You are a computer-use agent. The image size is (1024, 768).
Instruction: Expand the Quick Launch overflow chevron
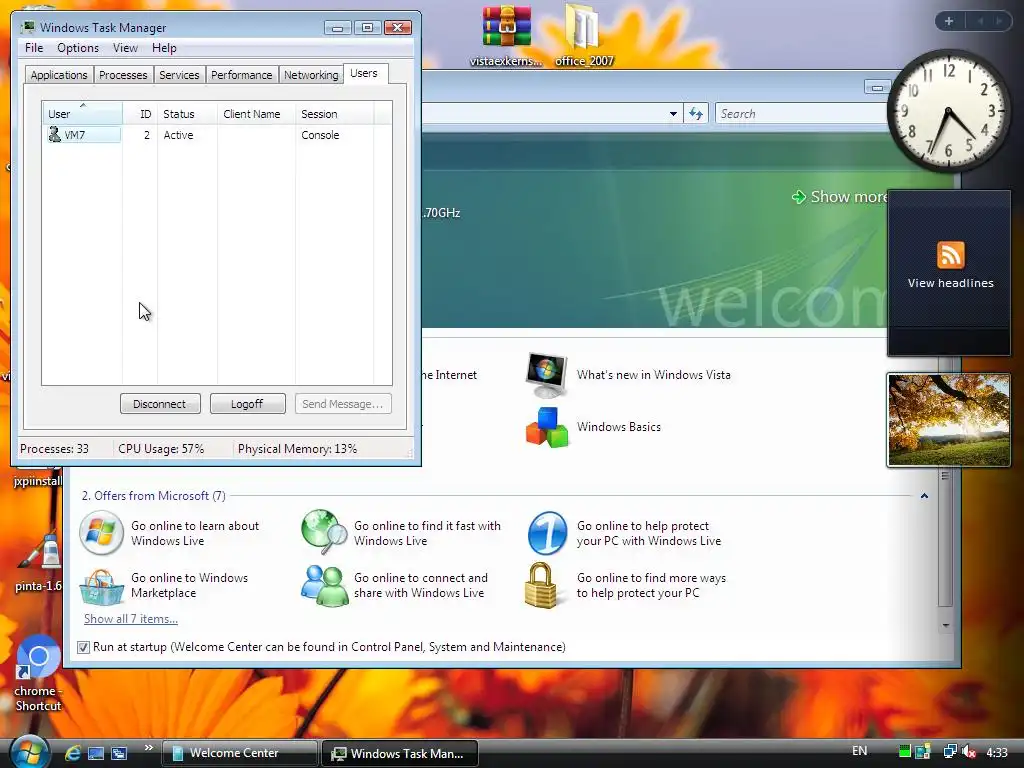click(x=148, y=748)
